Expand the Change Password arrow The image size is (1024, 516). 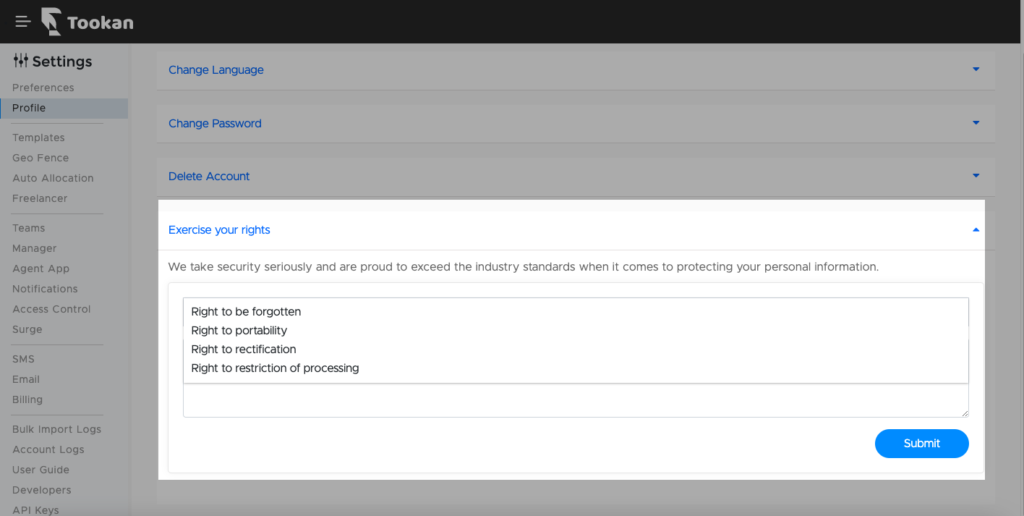[976, 123]
